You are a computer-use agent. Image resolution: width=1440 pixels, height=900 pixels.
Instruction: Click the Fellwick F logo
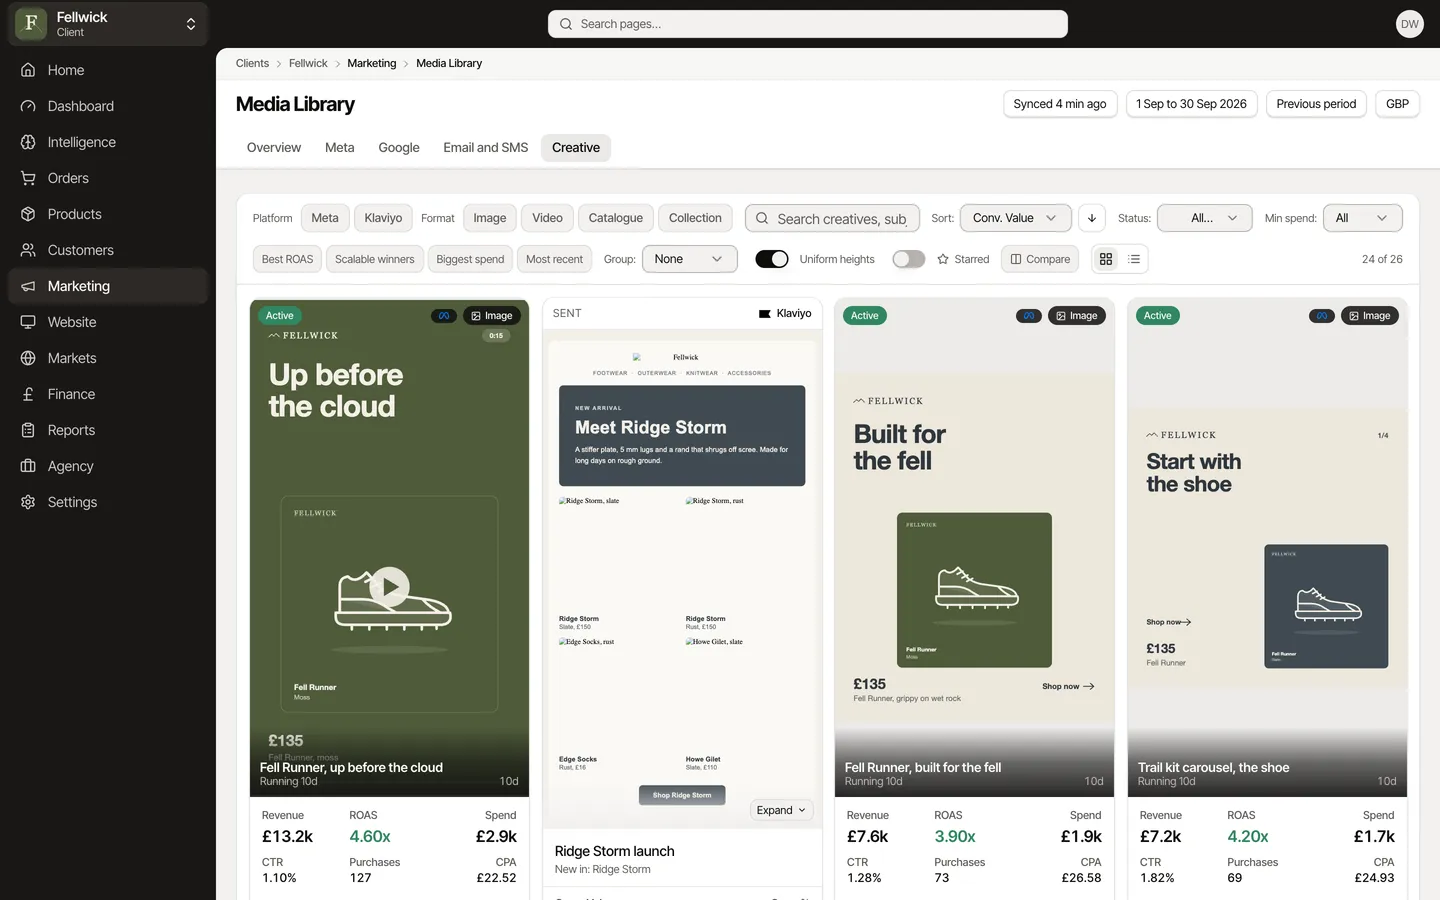(x=31, y=23)
